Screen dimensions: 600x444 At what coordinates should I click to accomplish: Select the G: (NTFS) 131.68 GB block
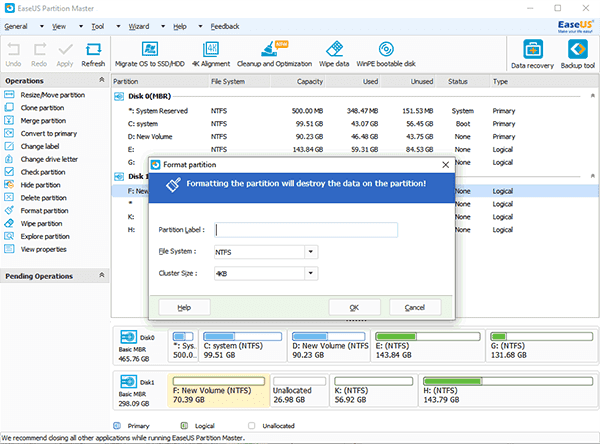tap(541, 346)
